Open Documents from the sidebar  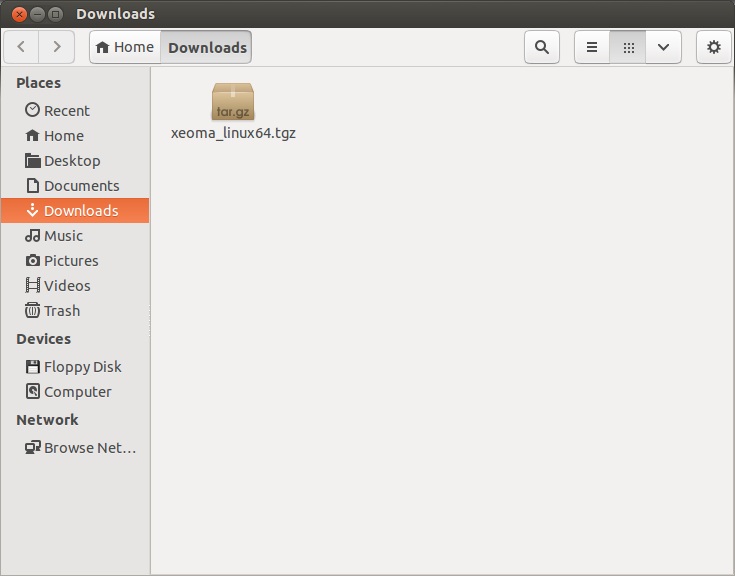(80, 186)
